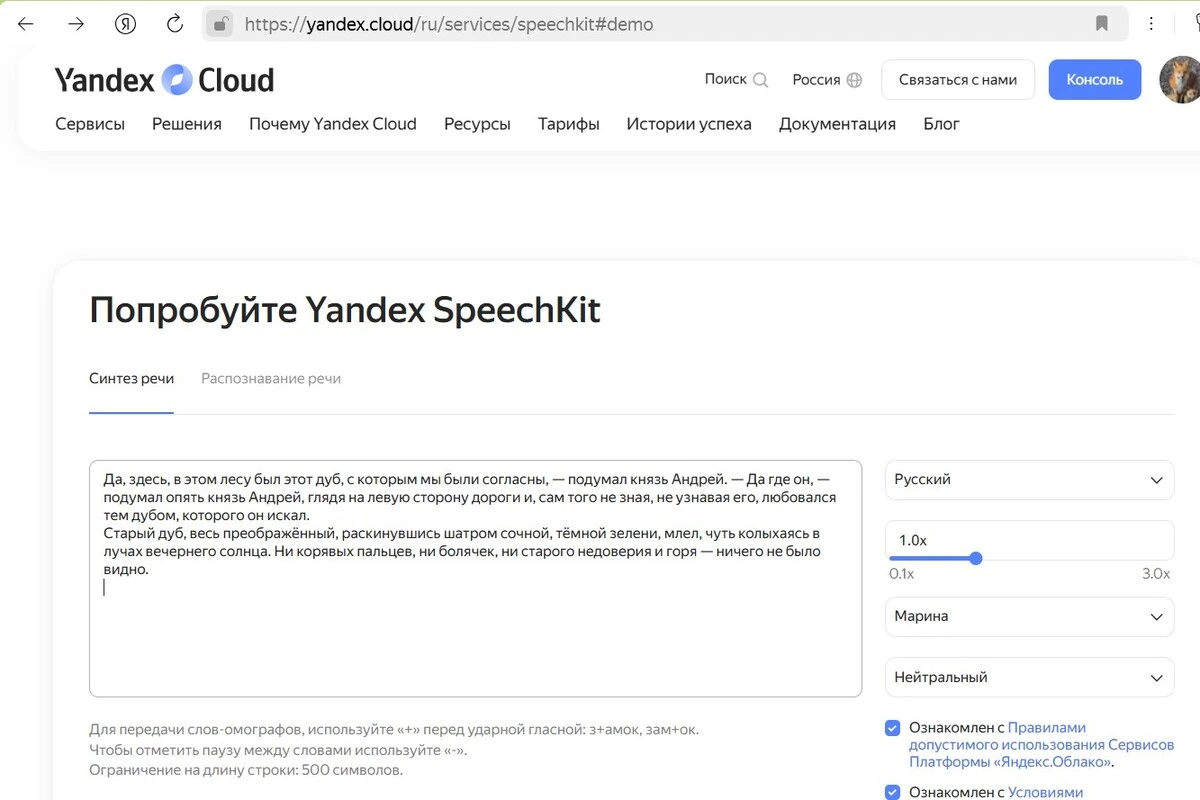Open the user profile avatar
This screenshot has width=1200, height=800.
coord(1180,80)
